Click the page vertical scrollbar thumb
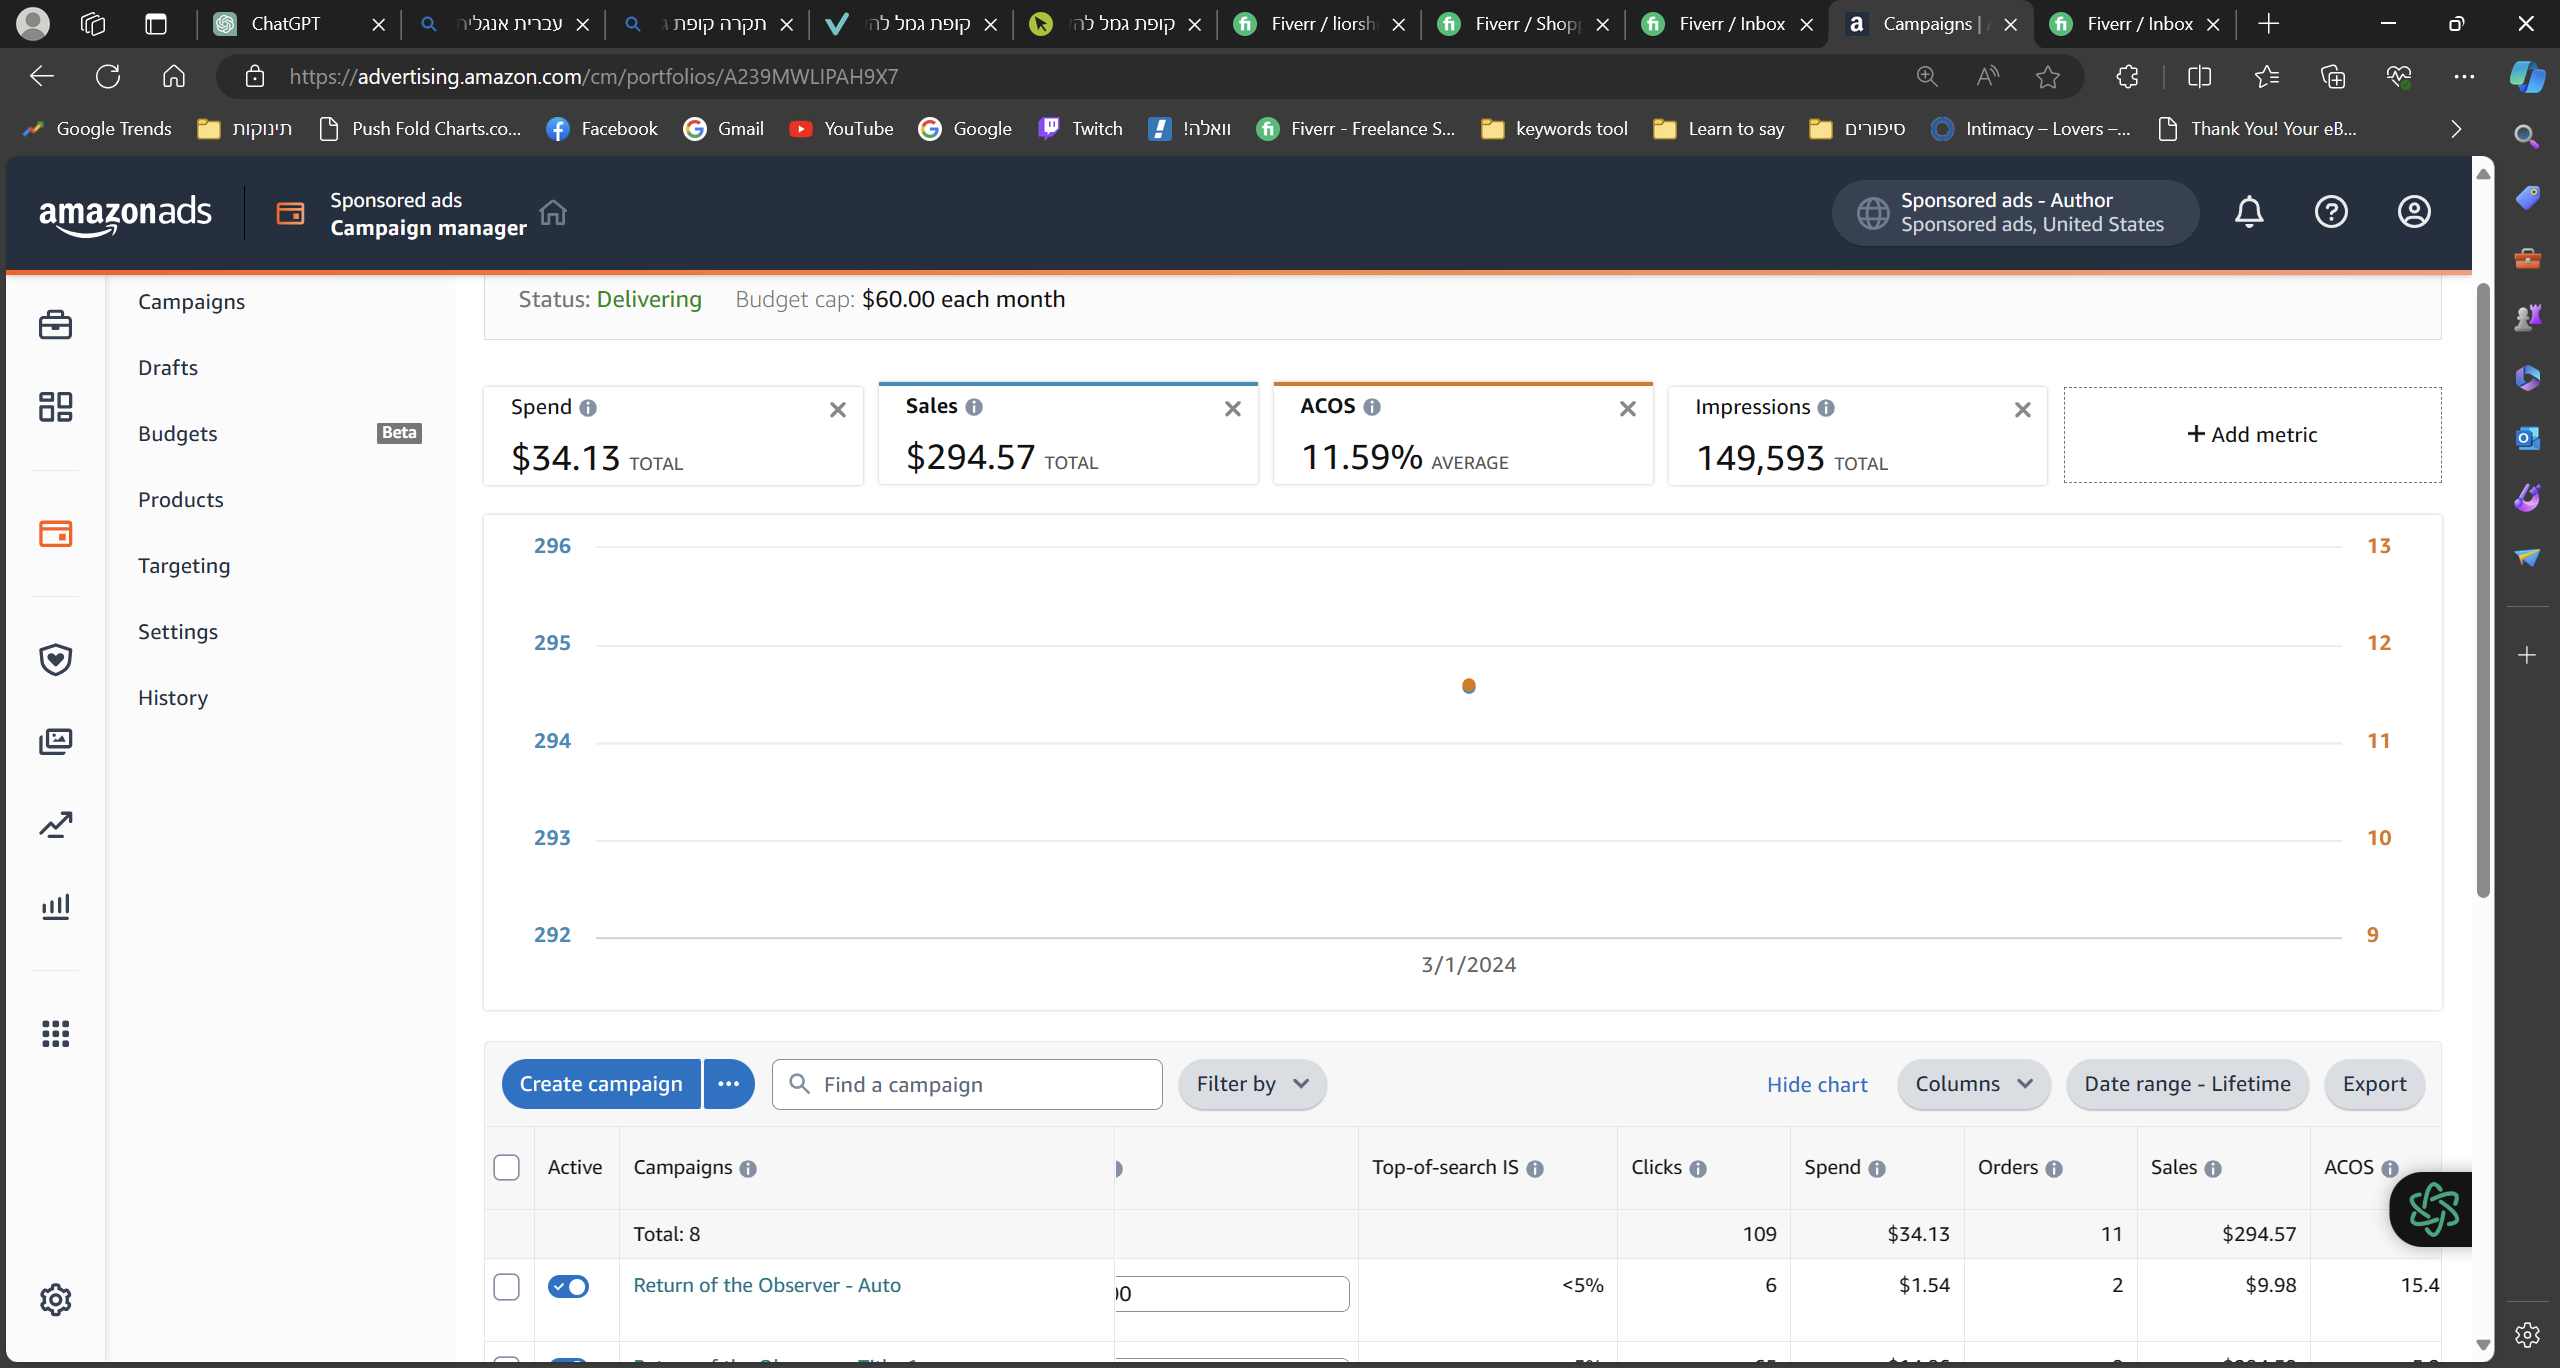 point(2483,590)
